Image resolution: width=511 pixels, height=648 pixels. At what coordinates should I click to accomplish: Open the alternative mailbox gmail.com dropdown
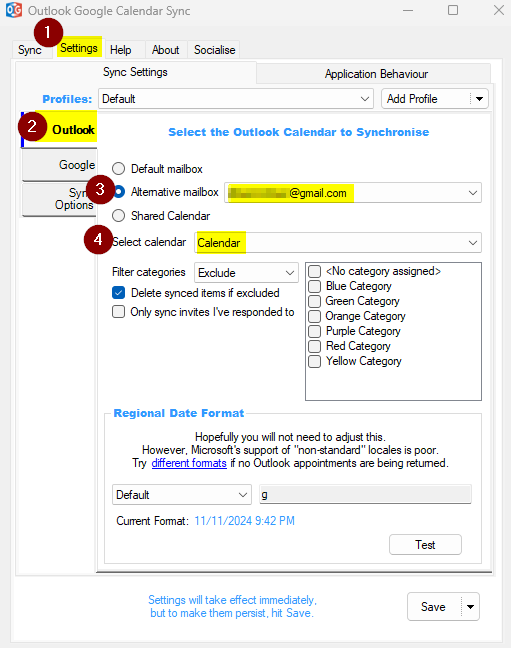tap(353, 193)
